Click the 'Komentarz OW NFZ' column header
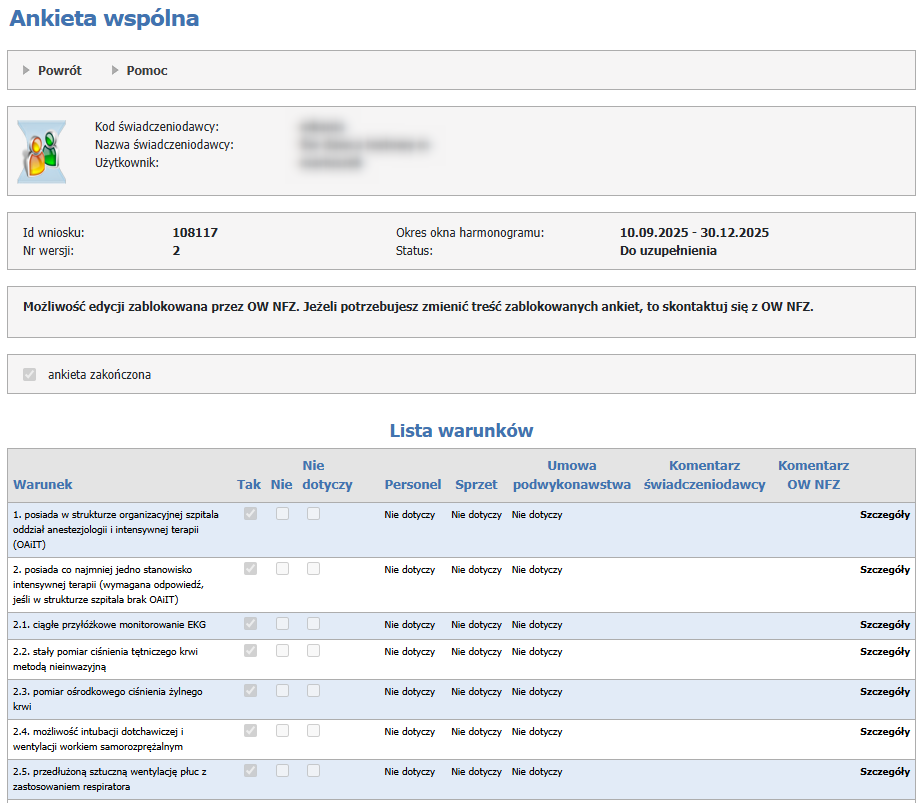 (x=813, y=475)
